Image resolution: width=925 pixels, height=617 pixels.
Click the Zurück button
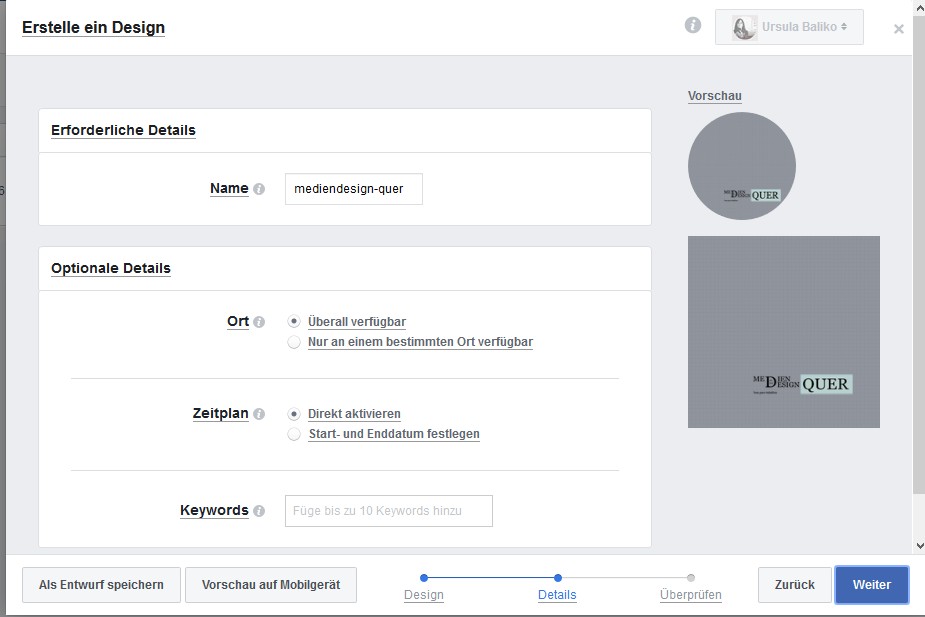794,585
